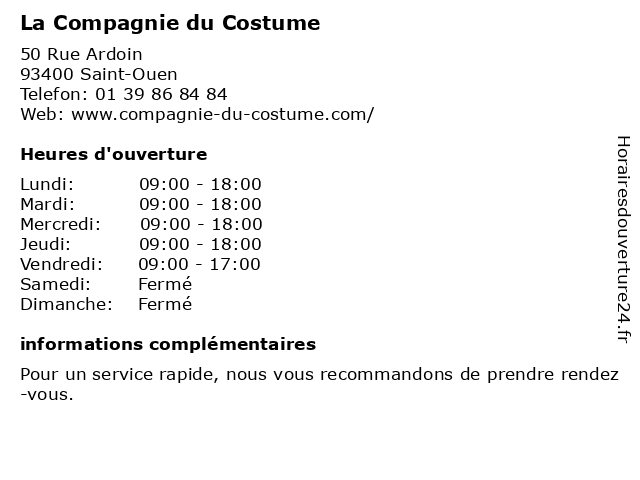Open the www.compagnie-du-costume.com web address
Viewport: 640px width, 480px height.
pyautogui.click(x=223, y=114)
